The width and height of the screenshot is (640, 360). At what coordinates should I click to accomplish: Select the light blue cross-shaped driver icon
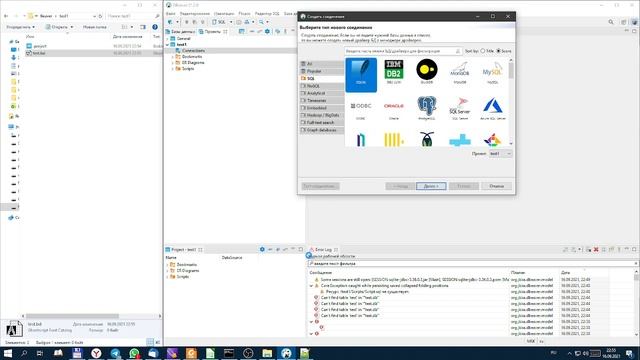tap(460, 140)
